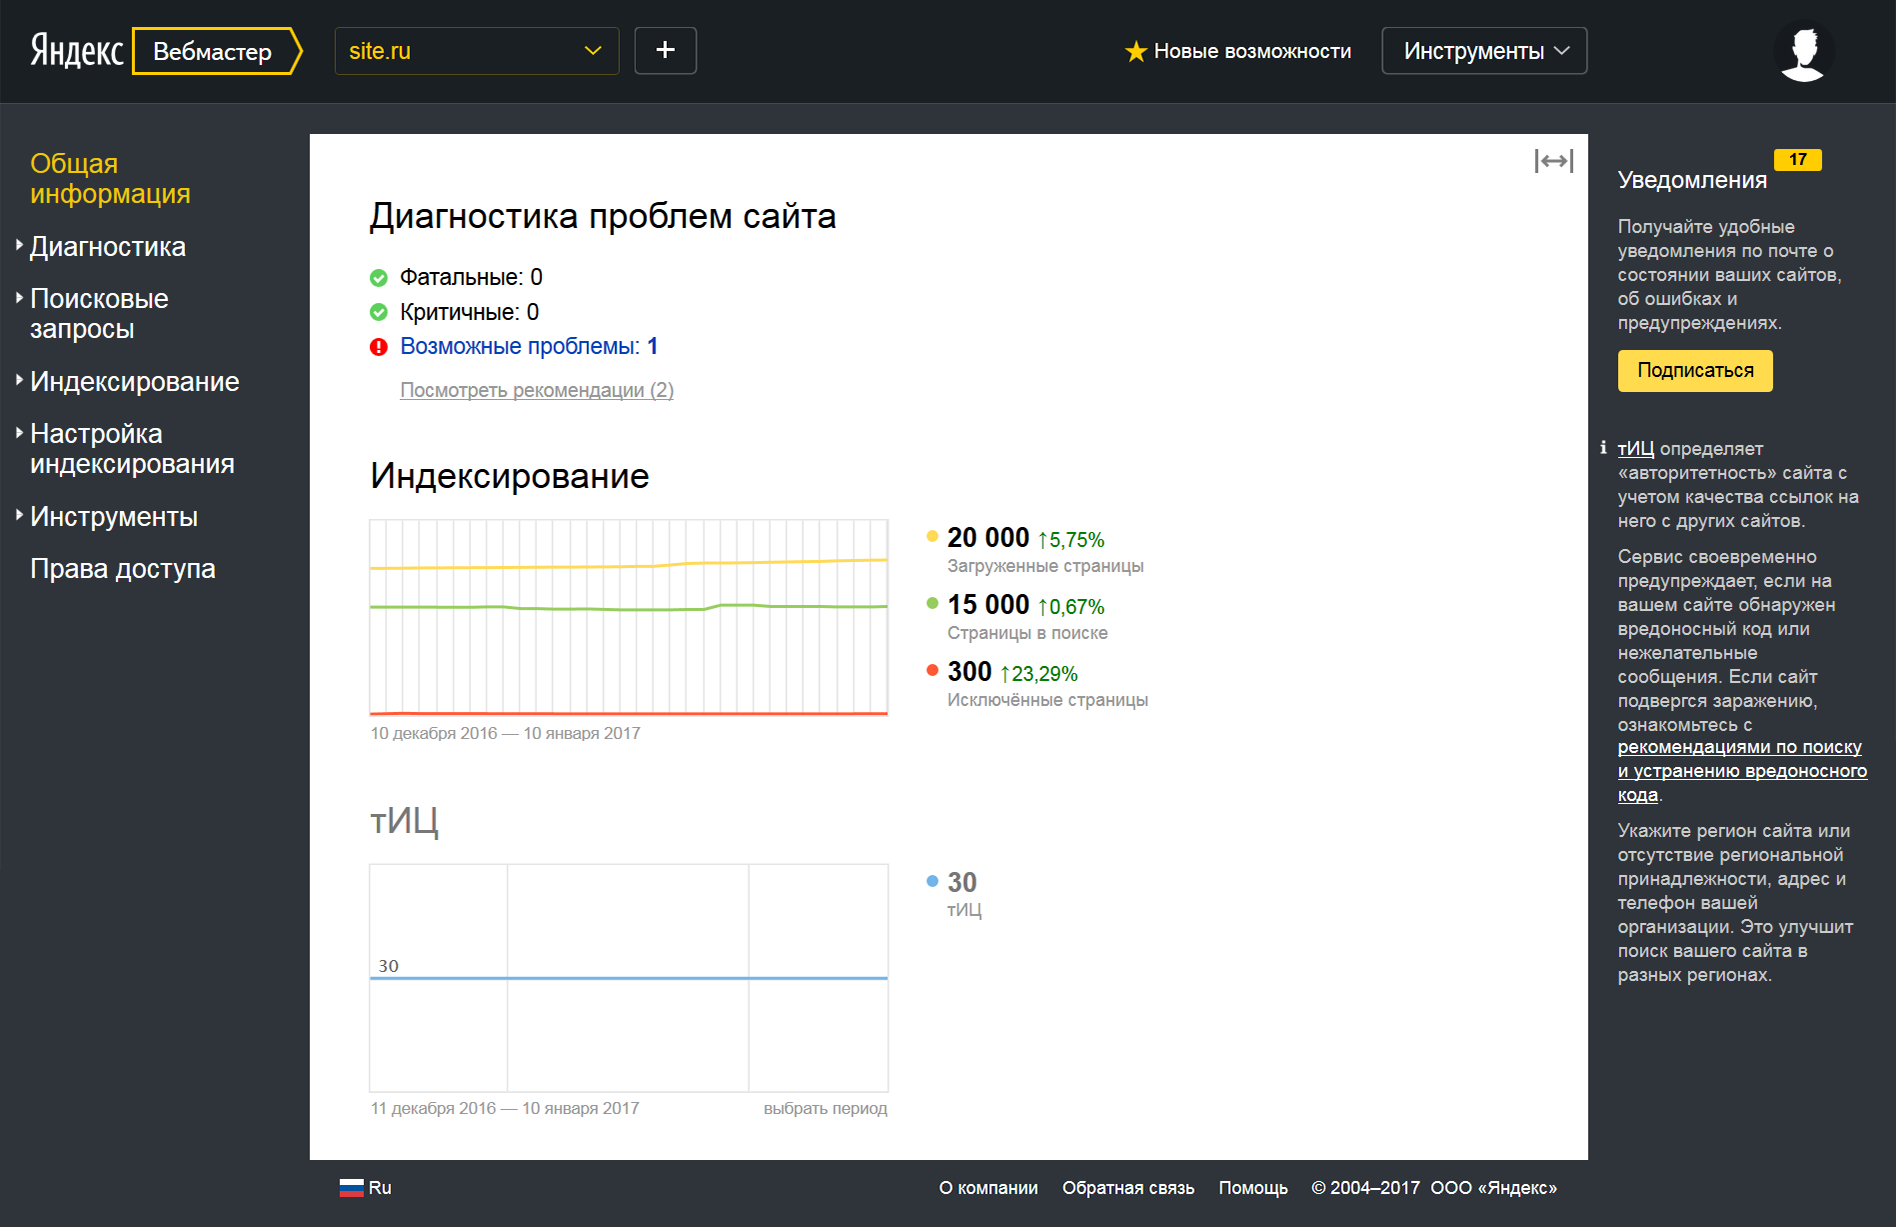Open Новые возможности link

[1252, 51]
